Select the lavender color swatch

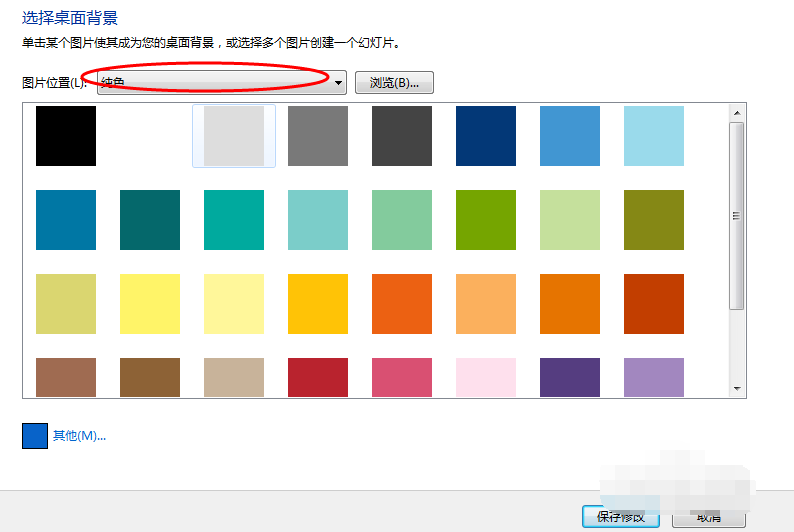(654, 378)
